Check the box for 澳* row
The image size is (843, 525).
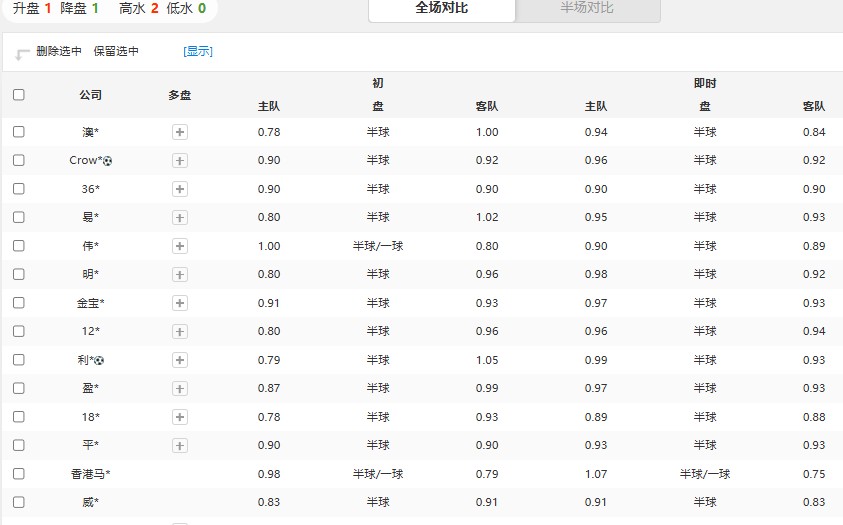coord(19,132)
